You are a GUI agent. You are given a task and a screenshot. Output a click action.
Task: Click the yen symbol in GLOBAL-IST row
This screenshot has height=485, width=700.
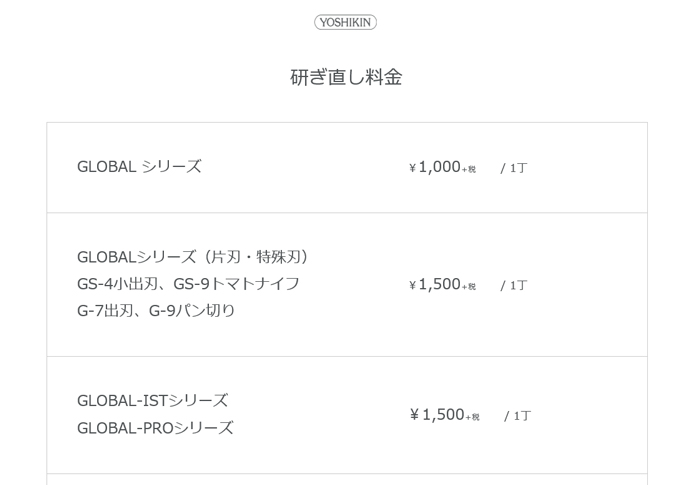[414, 415]
